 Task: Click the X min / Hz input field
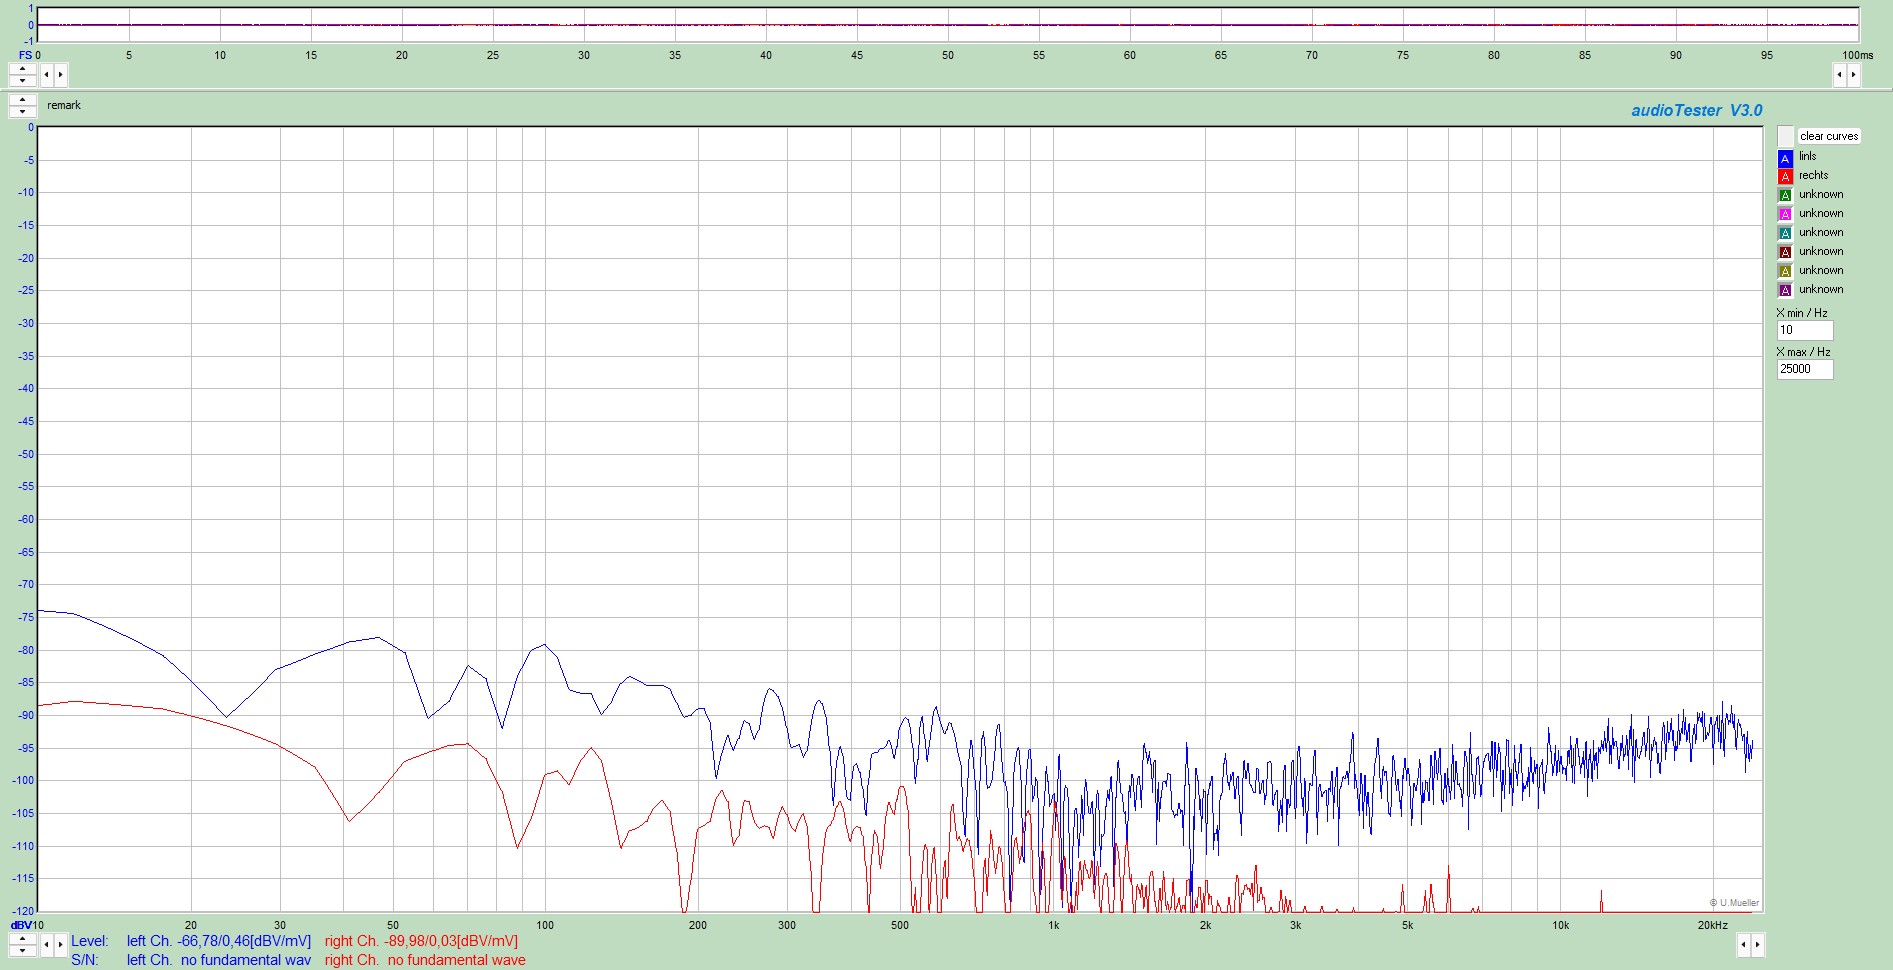click(x=1804, y=330)
